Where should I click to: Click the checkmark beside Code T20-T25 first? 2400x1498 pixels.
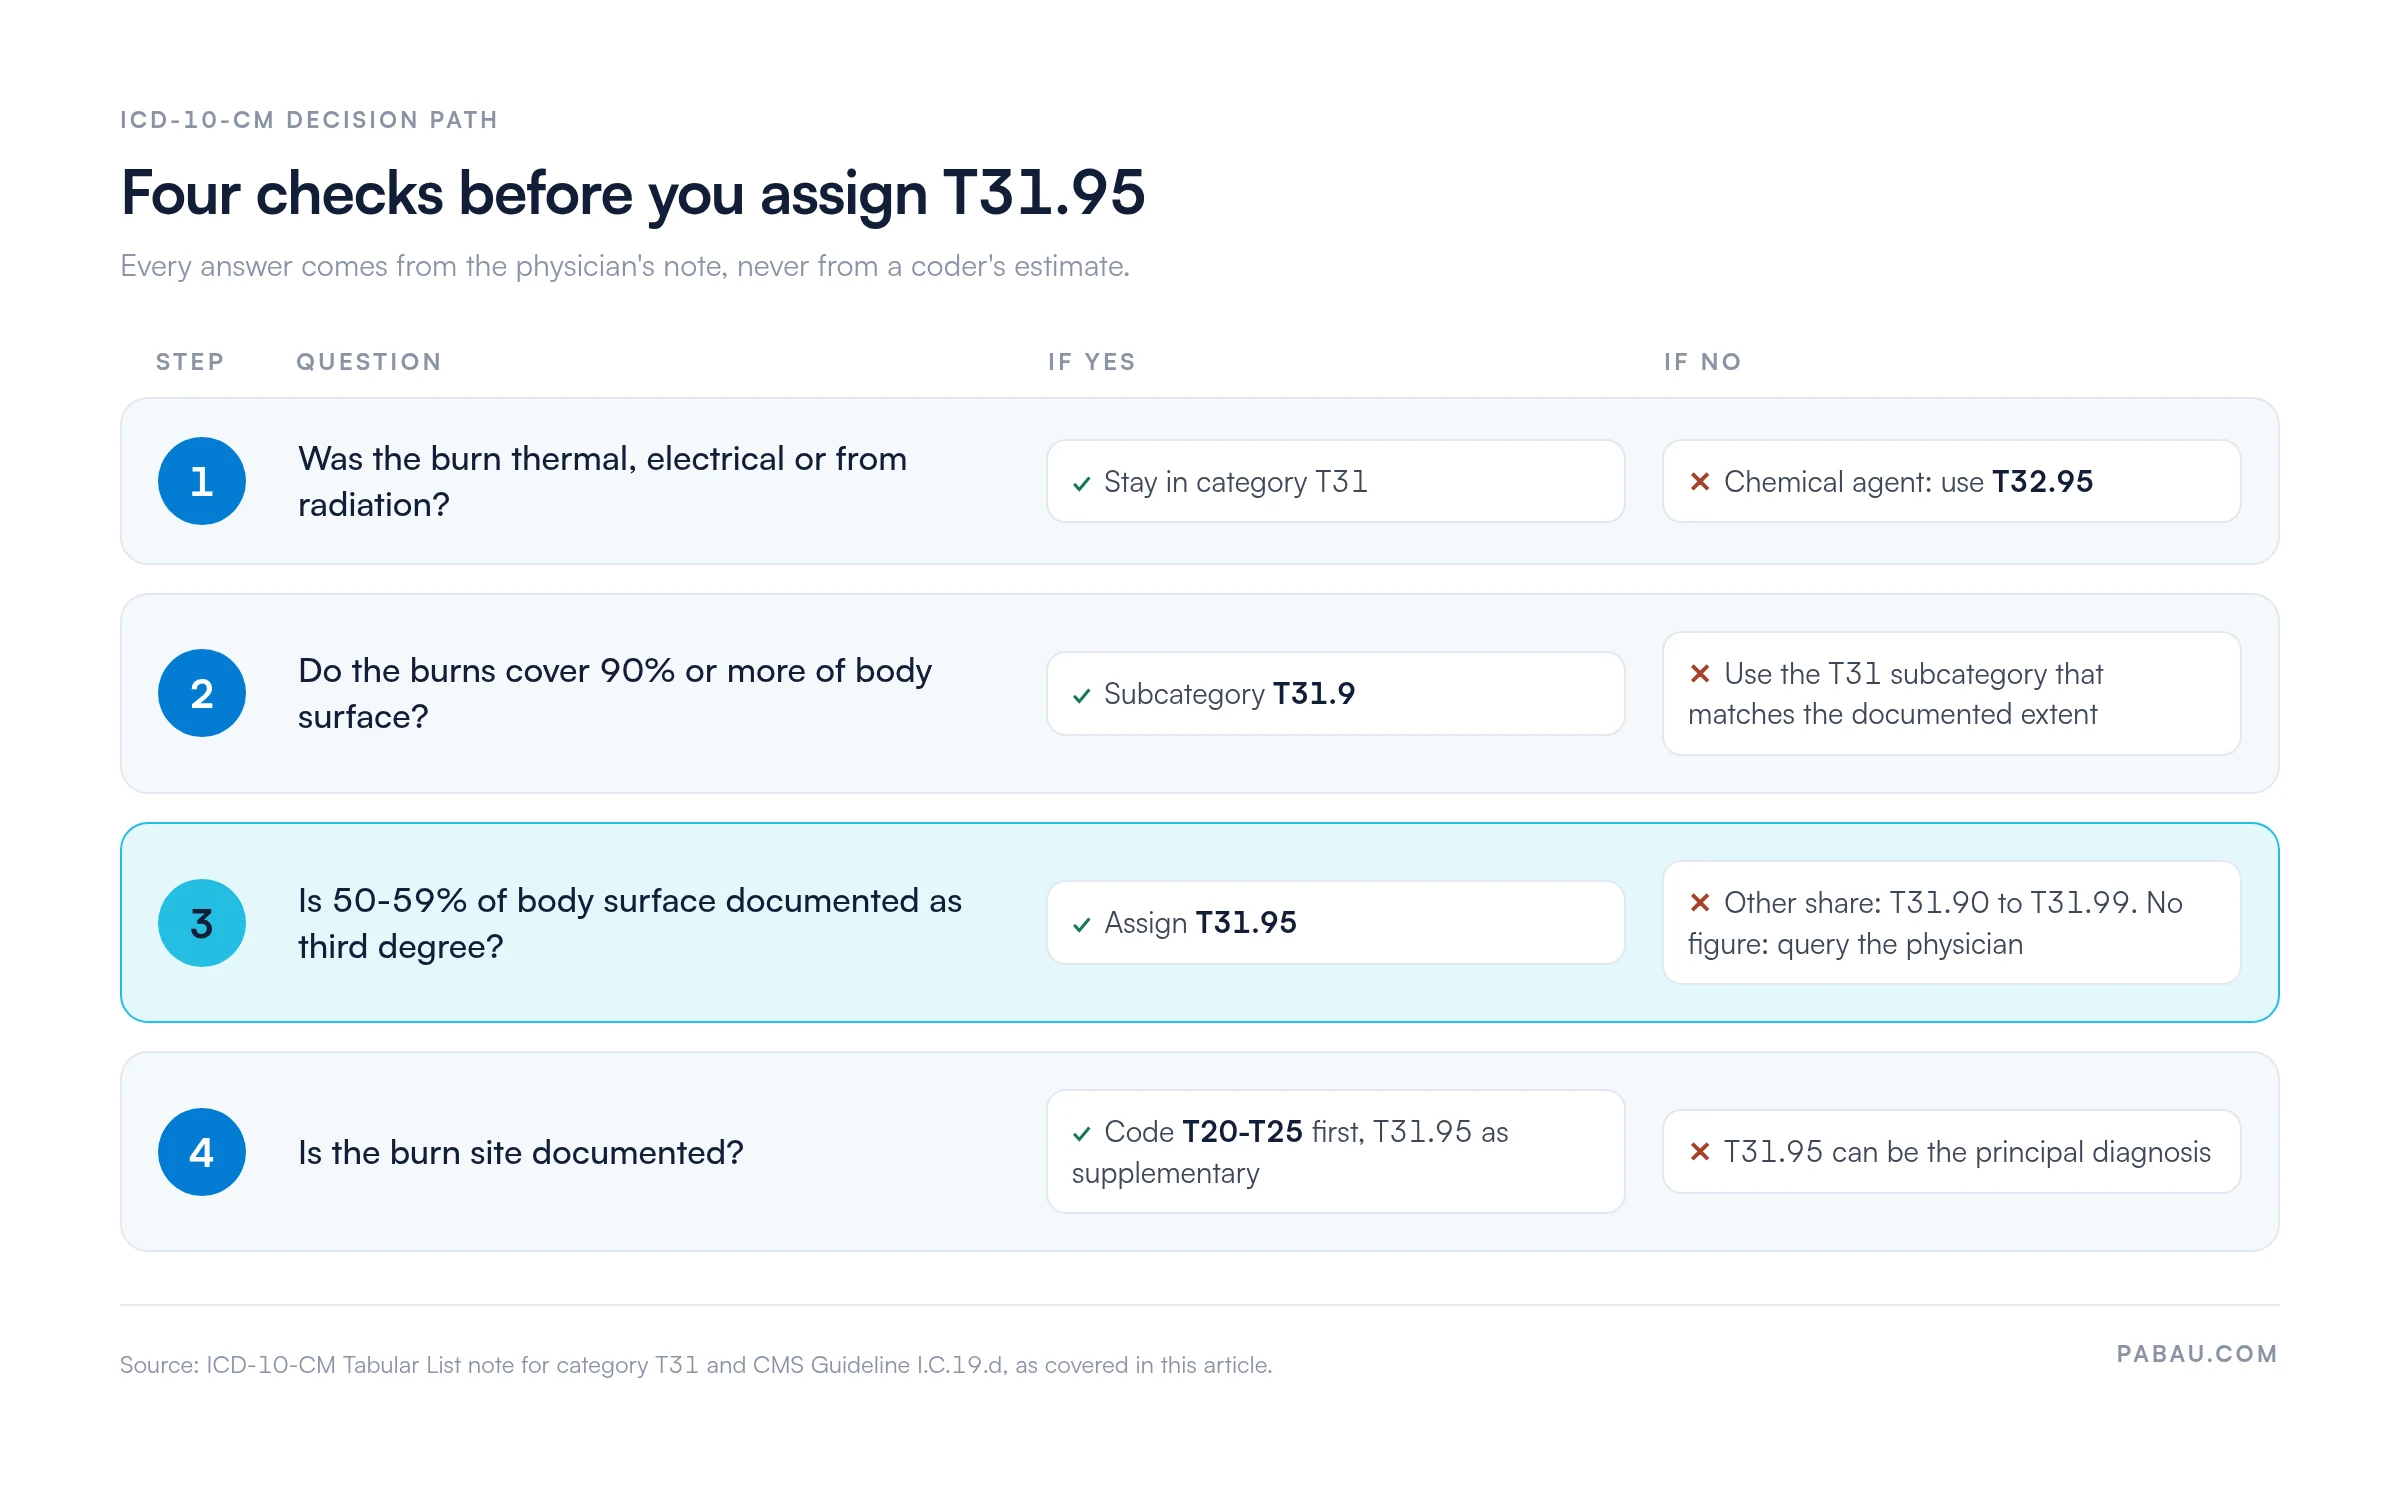pos(1081,1134)
